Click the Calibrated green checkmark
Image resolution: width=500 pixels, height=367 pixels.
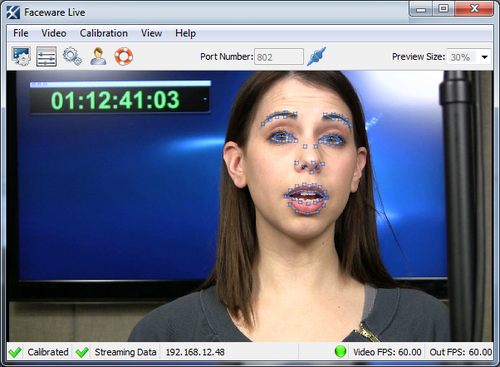point(15,352)
